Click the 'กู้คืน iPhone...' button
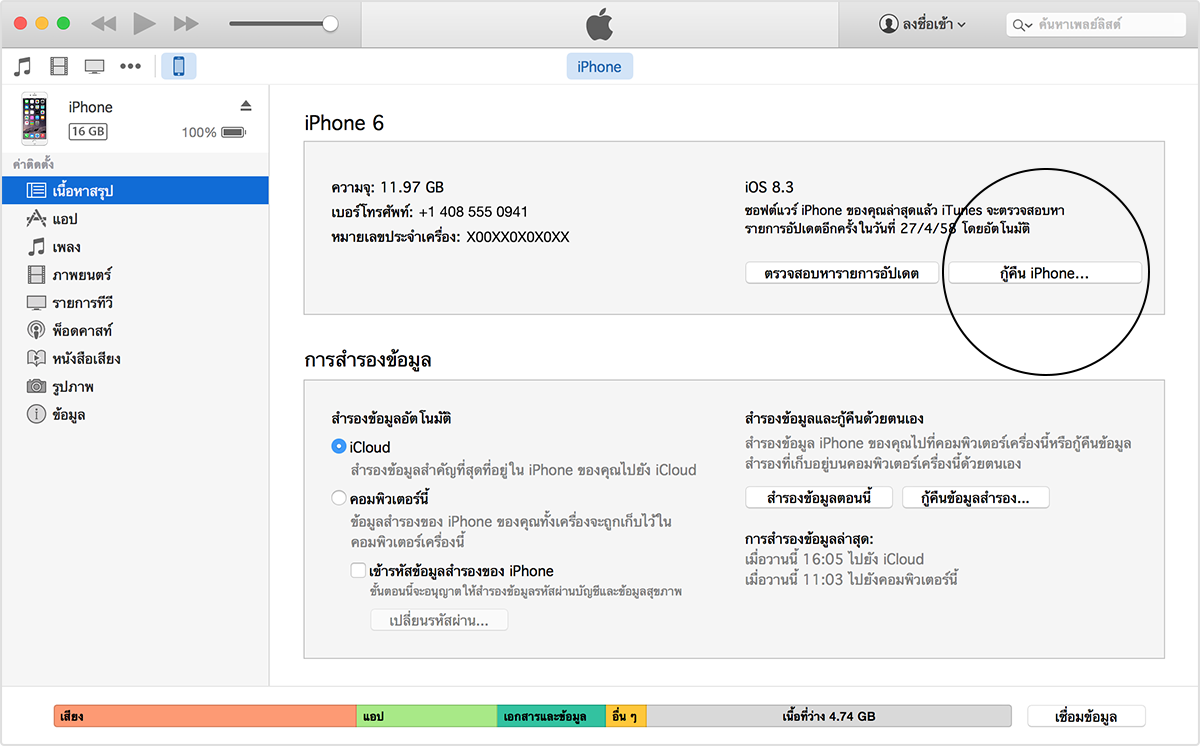 [x=1044, y=273]
